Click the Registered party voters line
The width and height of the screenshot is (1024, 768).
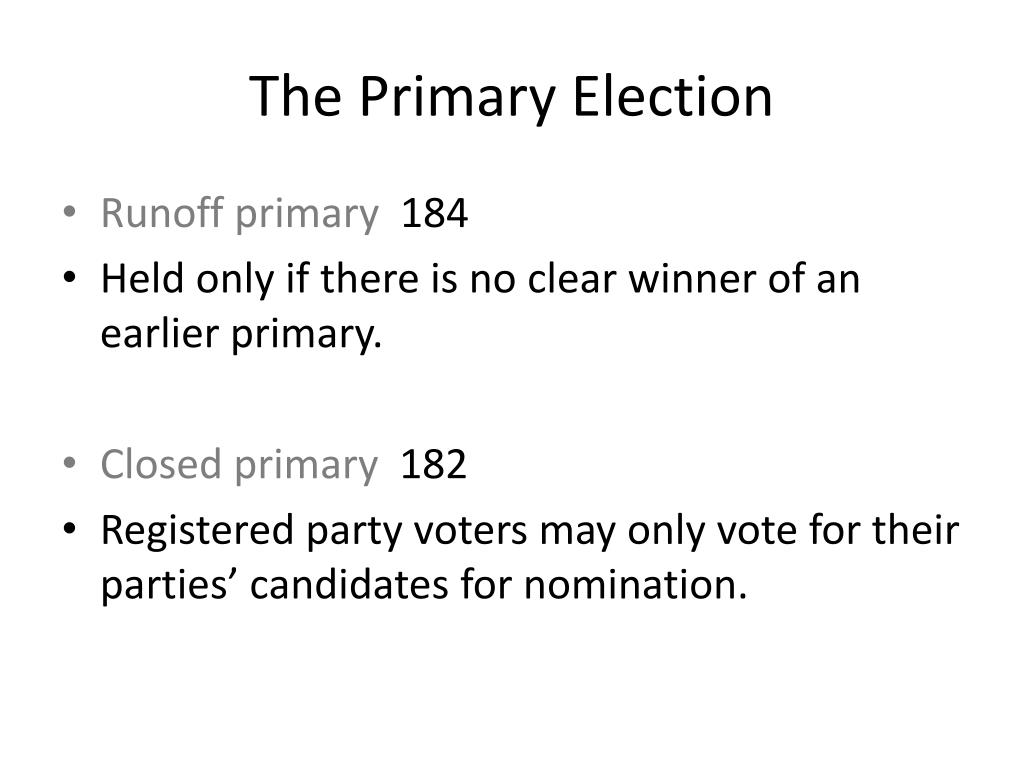point(530,530)
